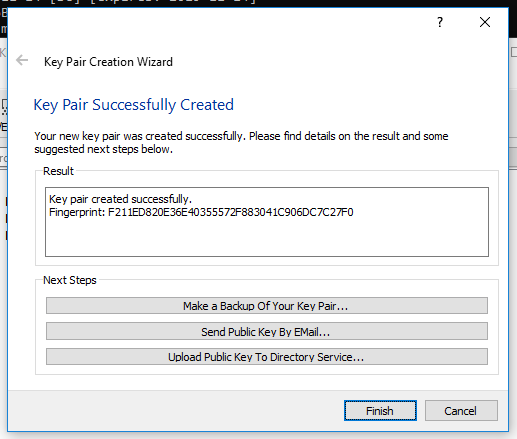Send public key by email
The image size is (517, 439).
click(x=267, y=331)
